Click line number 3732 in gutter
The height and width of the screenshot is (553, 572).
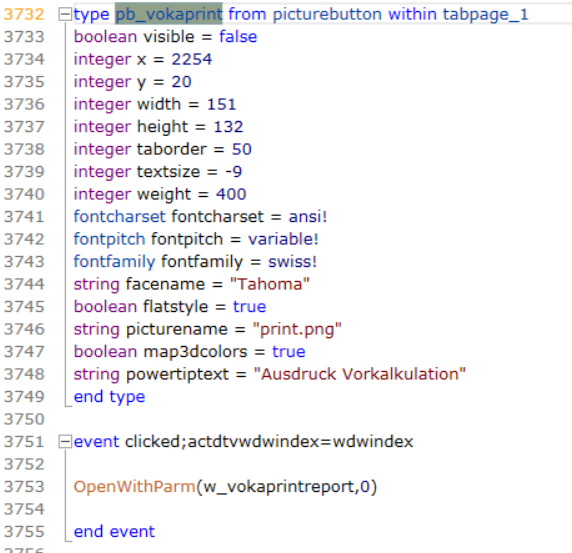[x=24, y=14]
